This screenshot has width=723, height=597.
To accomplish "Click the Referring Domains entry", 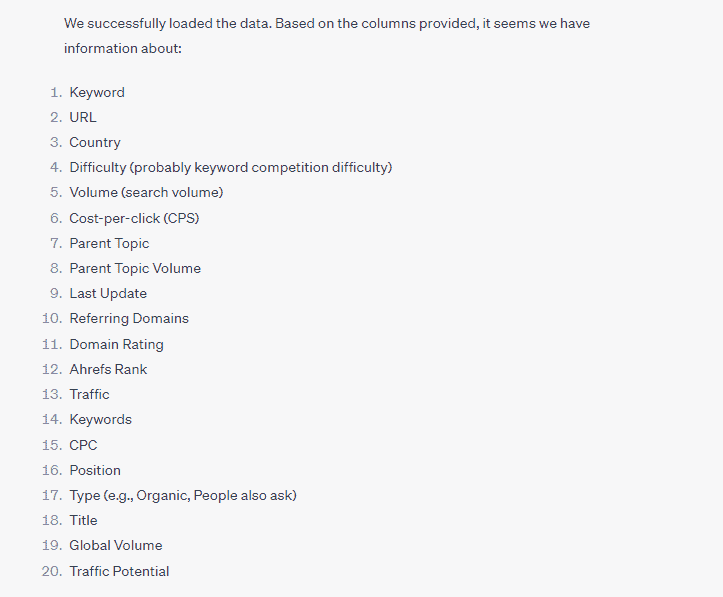I will coord(129,319).
